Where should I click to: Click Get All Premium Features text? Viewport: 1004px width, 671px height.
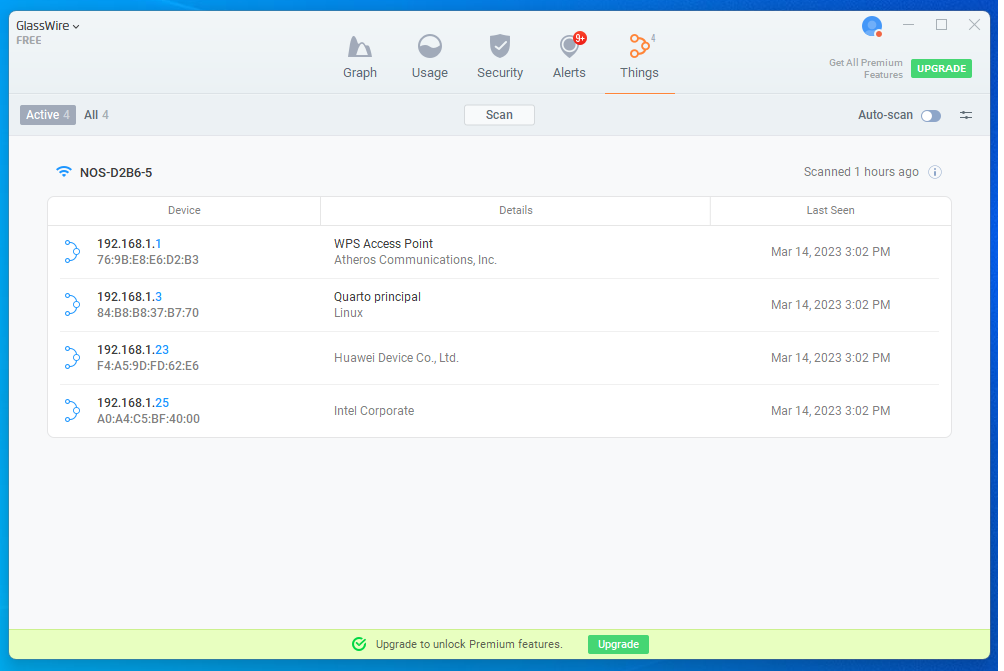click(x=866, y=69)
